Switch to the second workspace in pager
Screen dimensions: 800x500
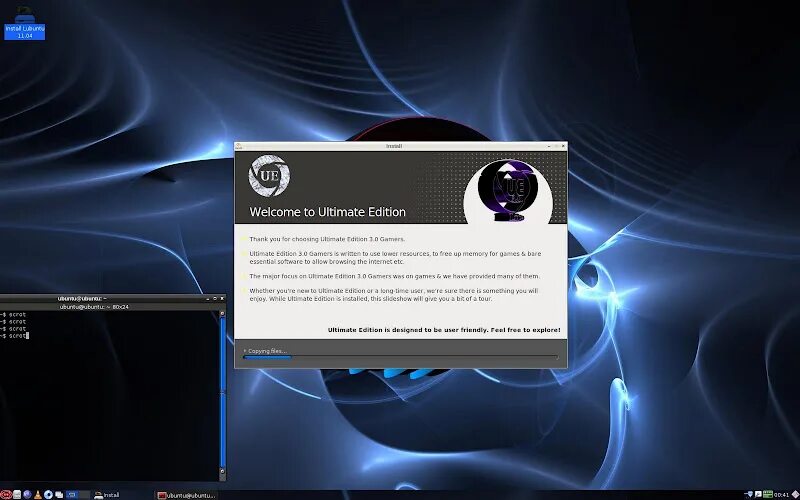coord(85,494)
